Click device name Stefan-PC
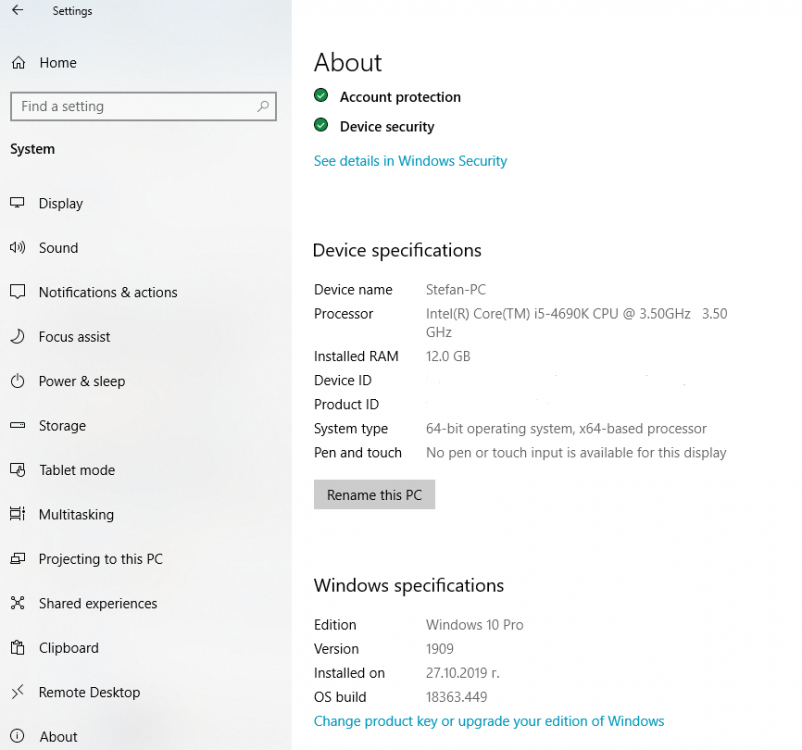802x750 pixels. click(456, 290)
